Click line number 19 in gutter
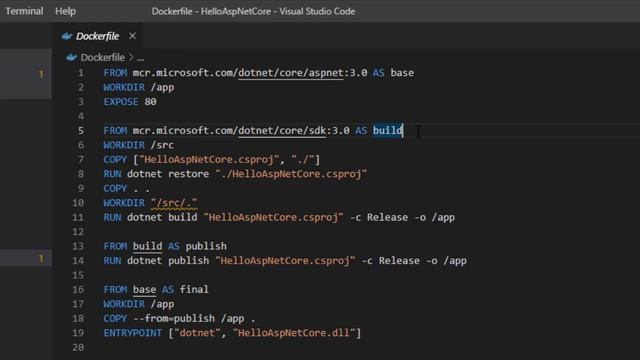This screenshot has height=360, width=640. [78, 333]
